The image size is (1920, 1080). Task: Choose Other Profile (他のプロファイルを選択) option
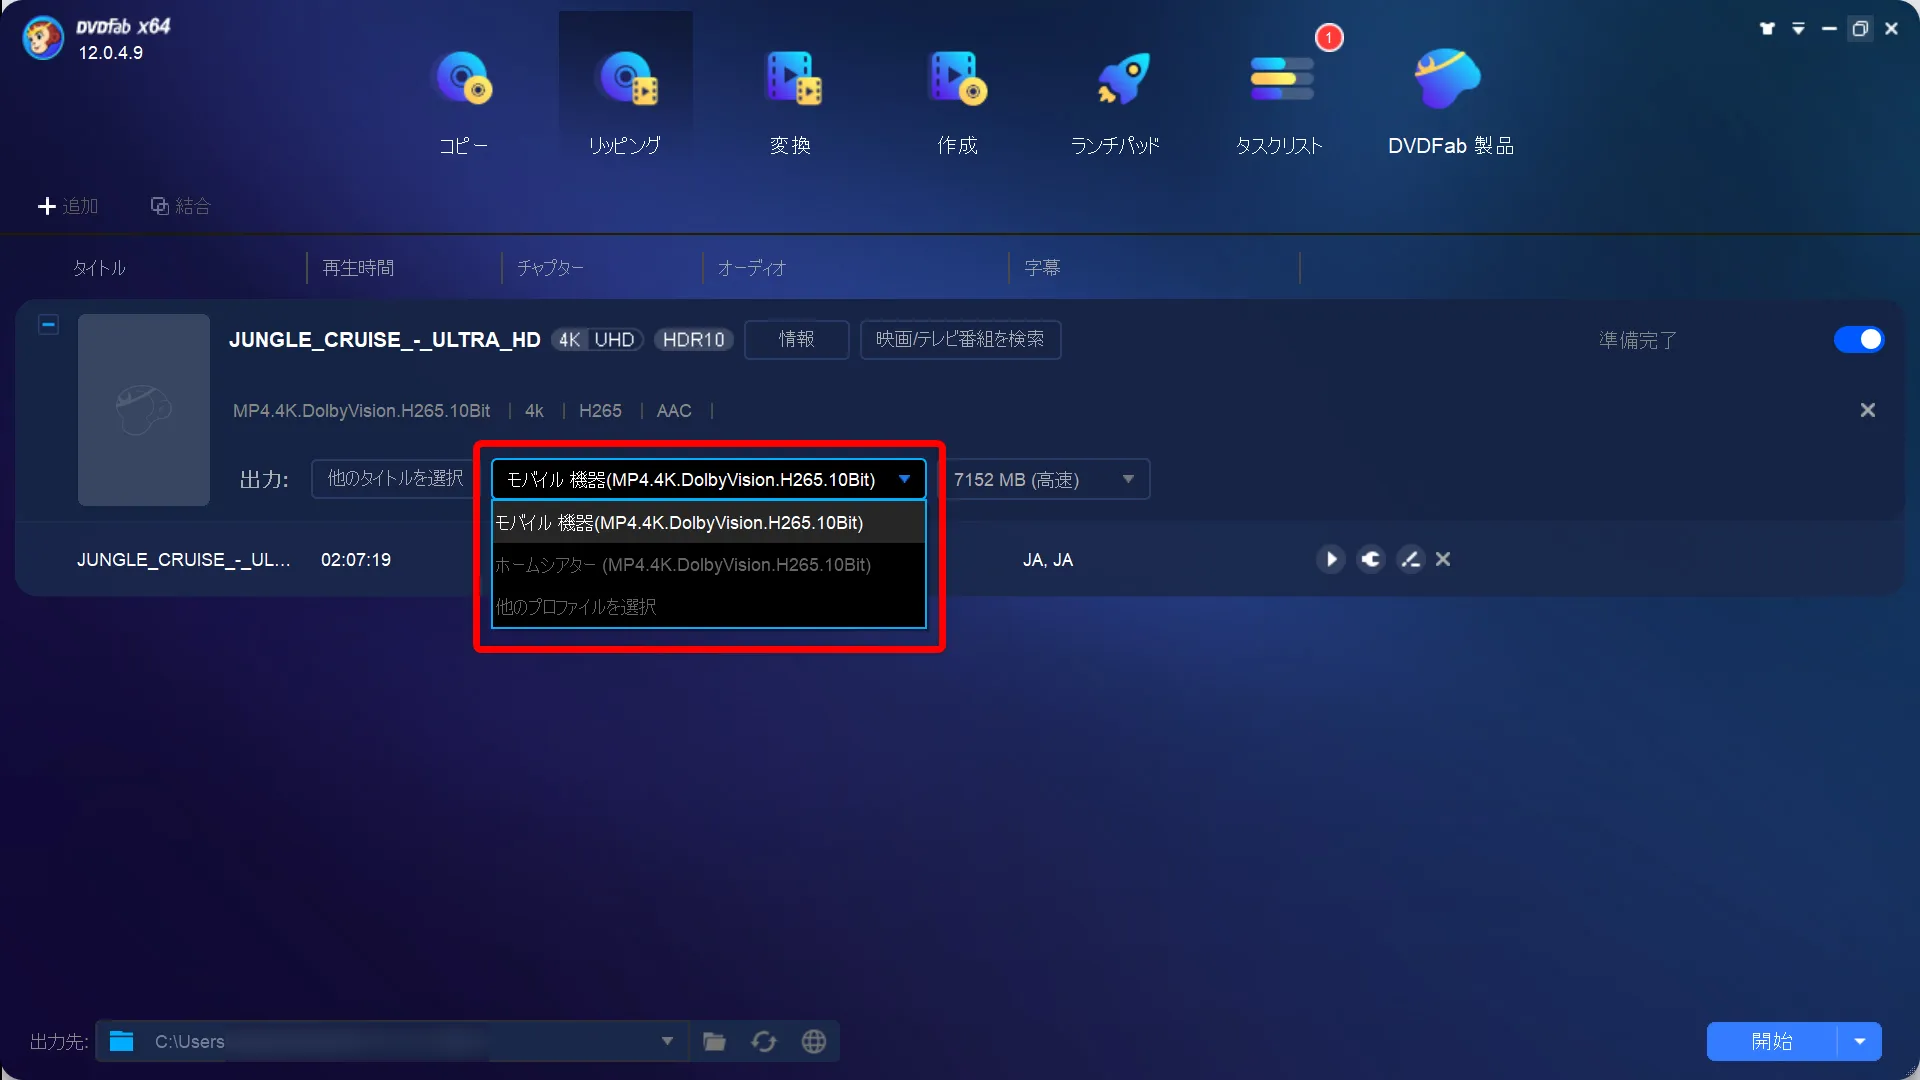tap(708, 607)
